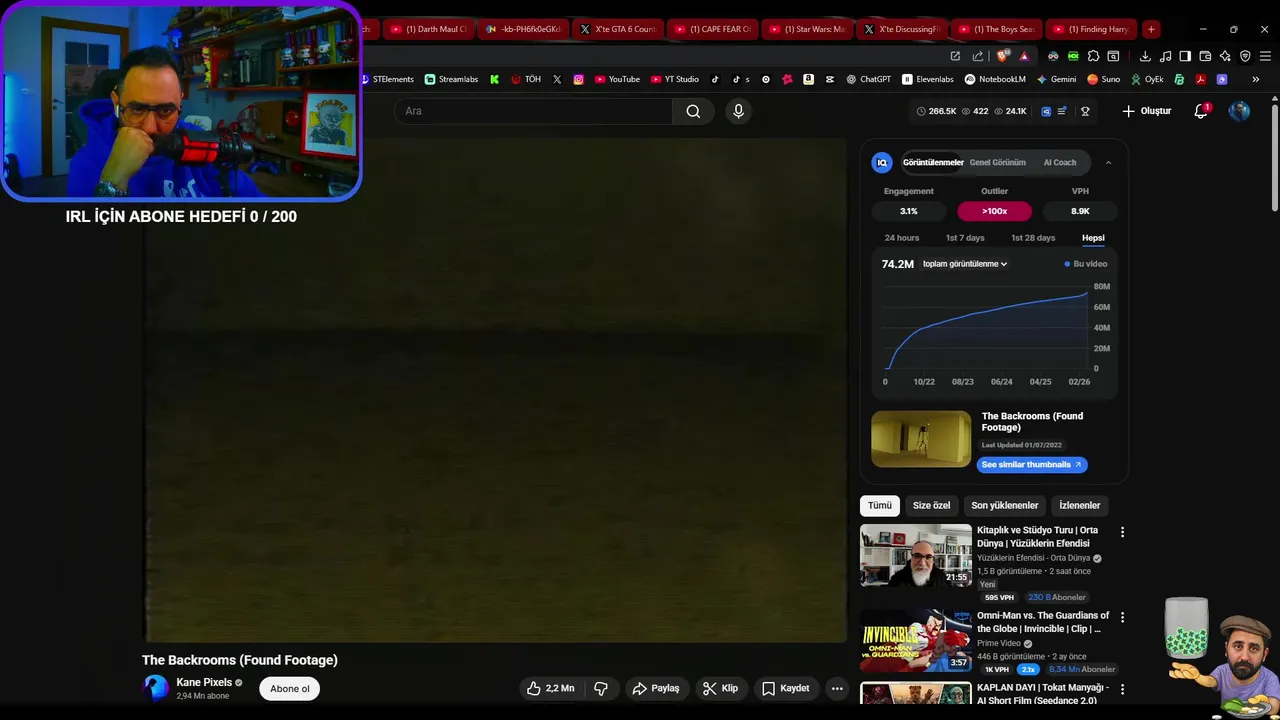This screenshot has height=720, width=1280.
Task: Open the Invincible Omni-Man video thumbnail
Action: [x=916, y=641]
